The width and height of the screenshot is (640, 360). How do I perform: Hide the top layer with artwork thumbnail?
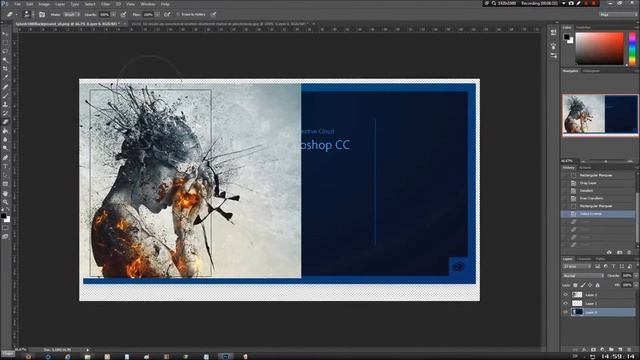click(566, 294)
